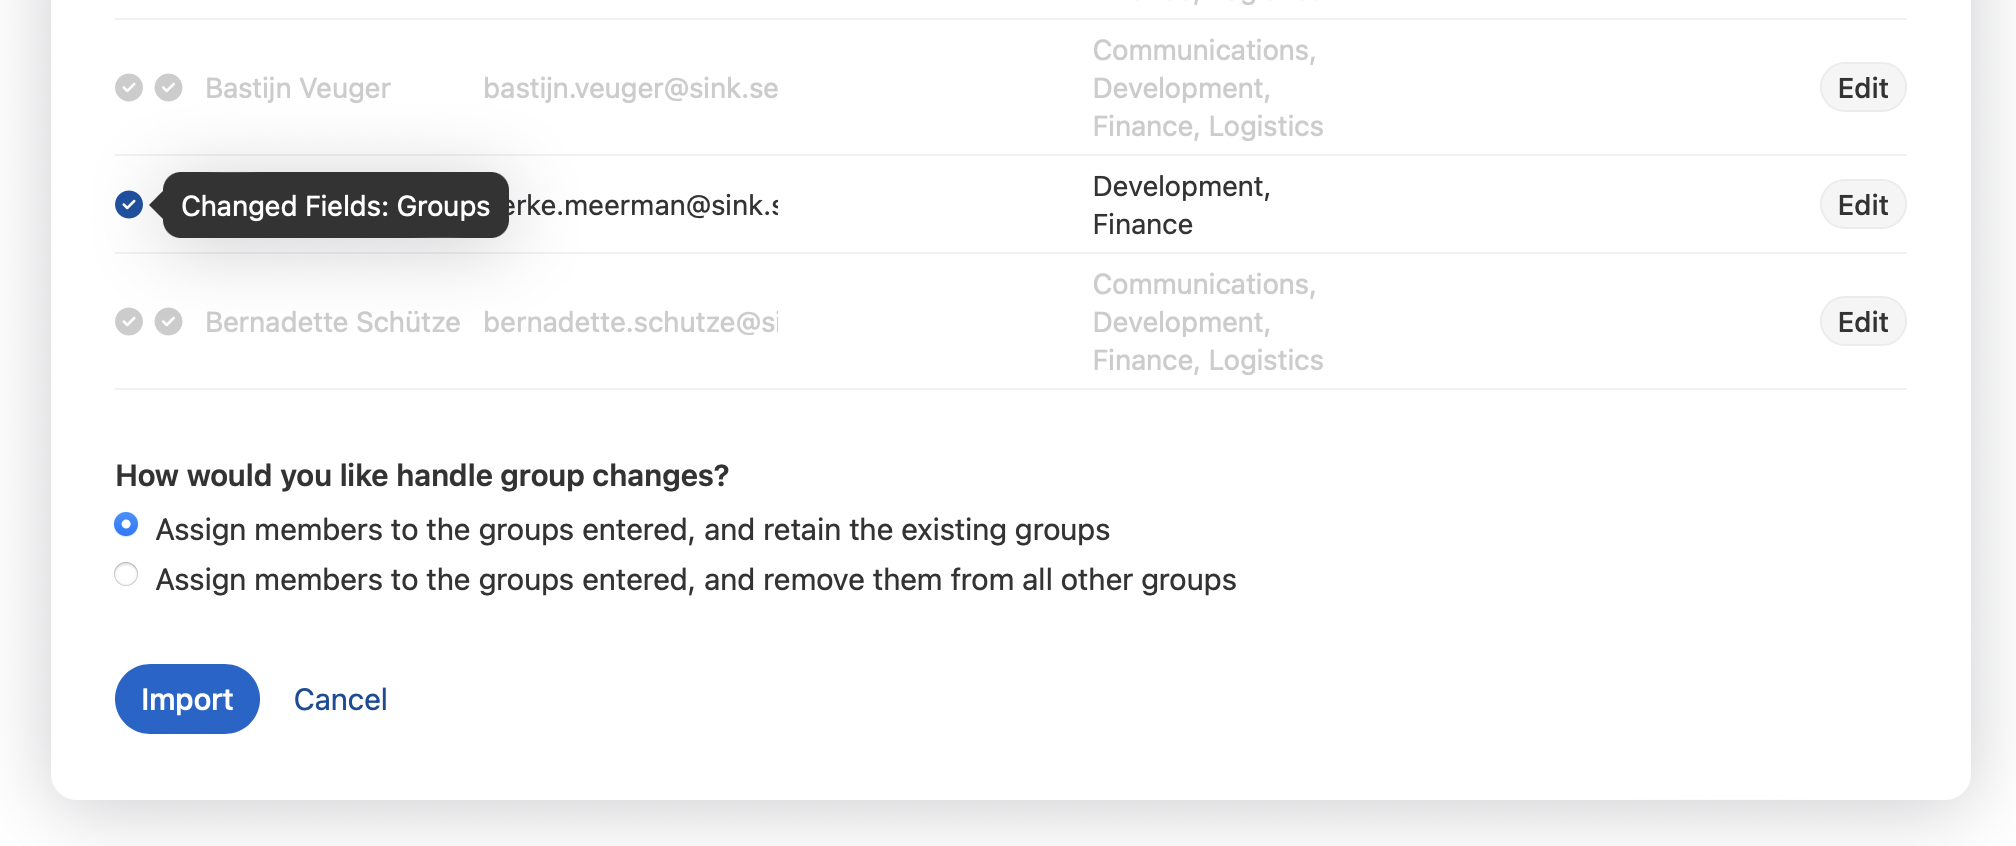Cancel the import
The image size is (2016, 846).
click(340, 699)
